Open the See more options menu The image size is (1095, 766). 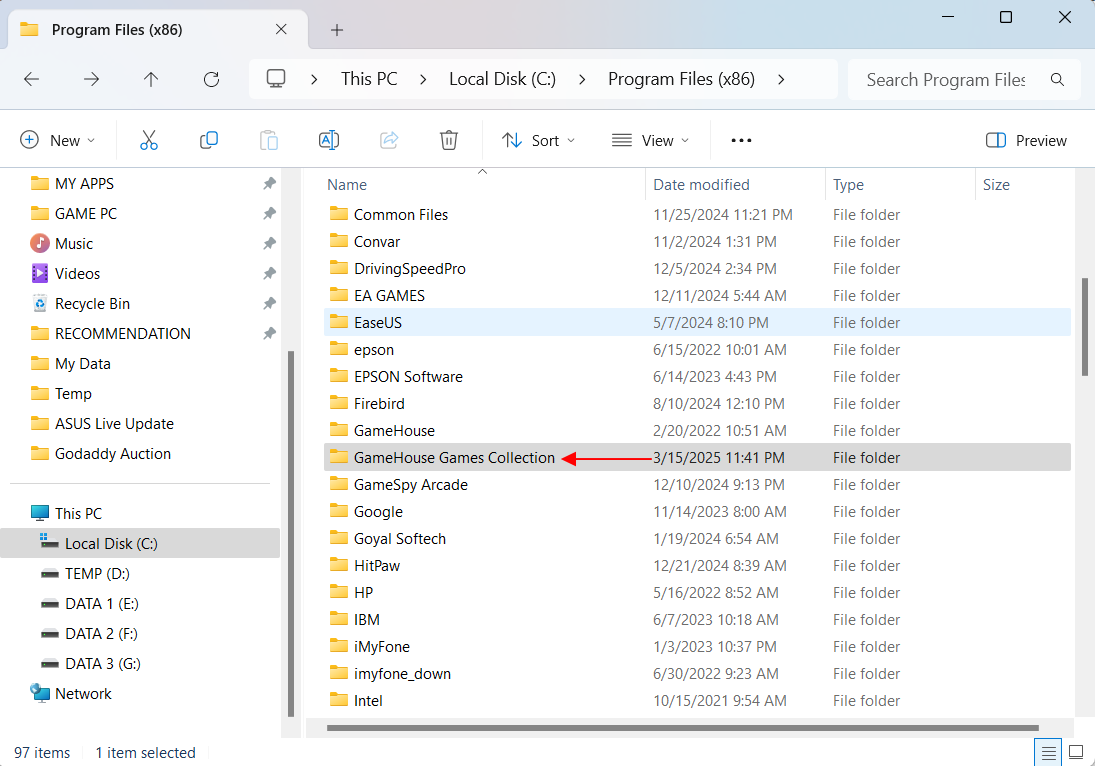(x=741, y=140)
